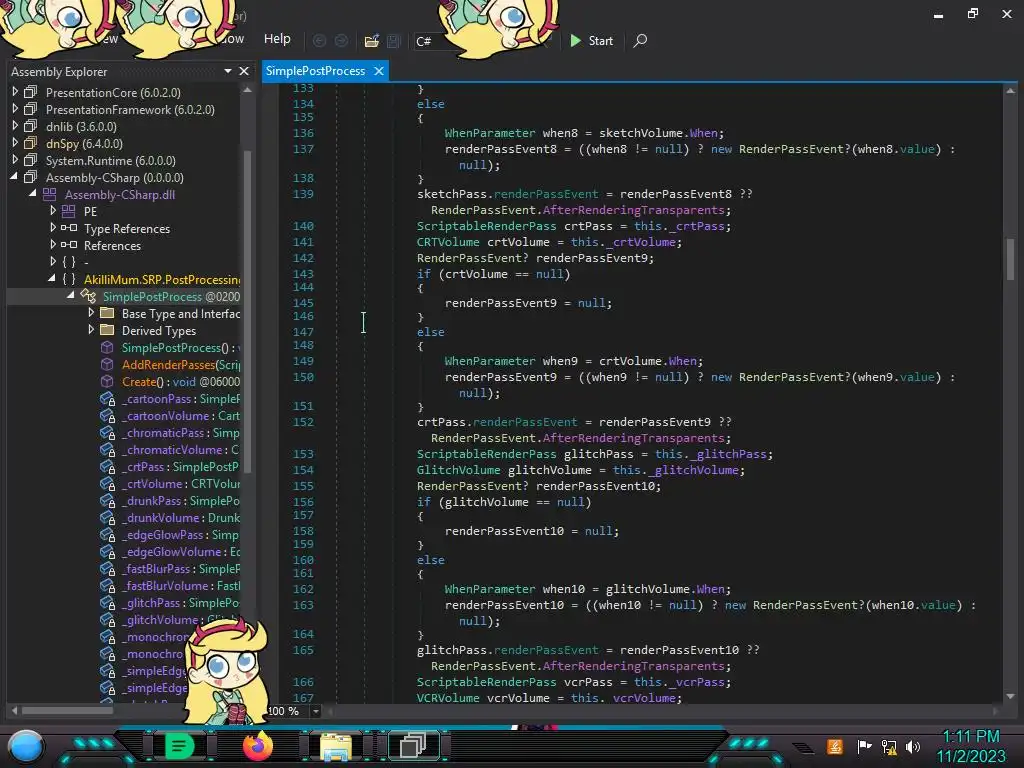
Task: Click the Base Type and Interfaces folder icon
Action: [107, 313]
